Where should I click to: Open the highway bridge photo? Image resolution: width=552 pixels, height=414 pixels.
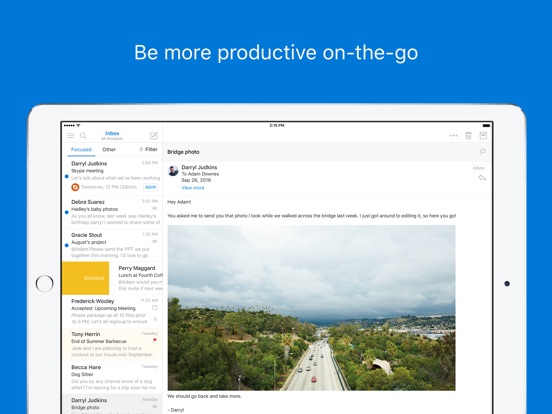point(311,308)
